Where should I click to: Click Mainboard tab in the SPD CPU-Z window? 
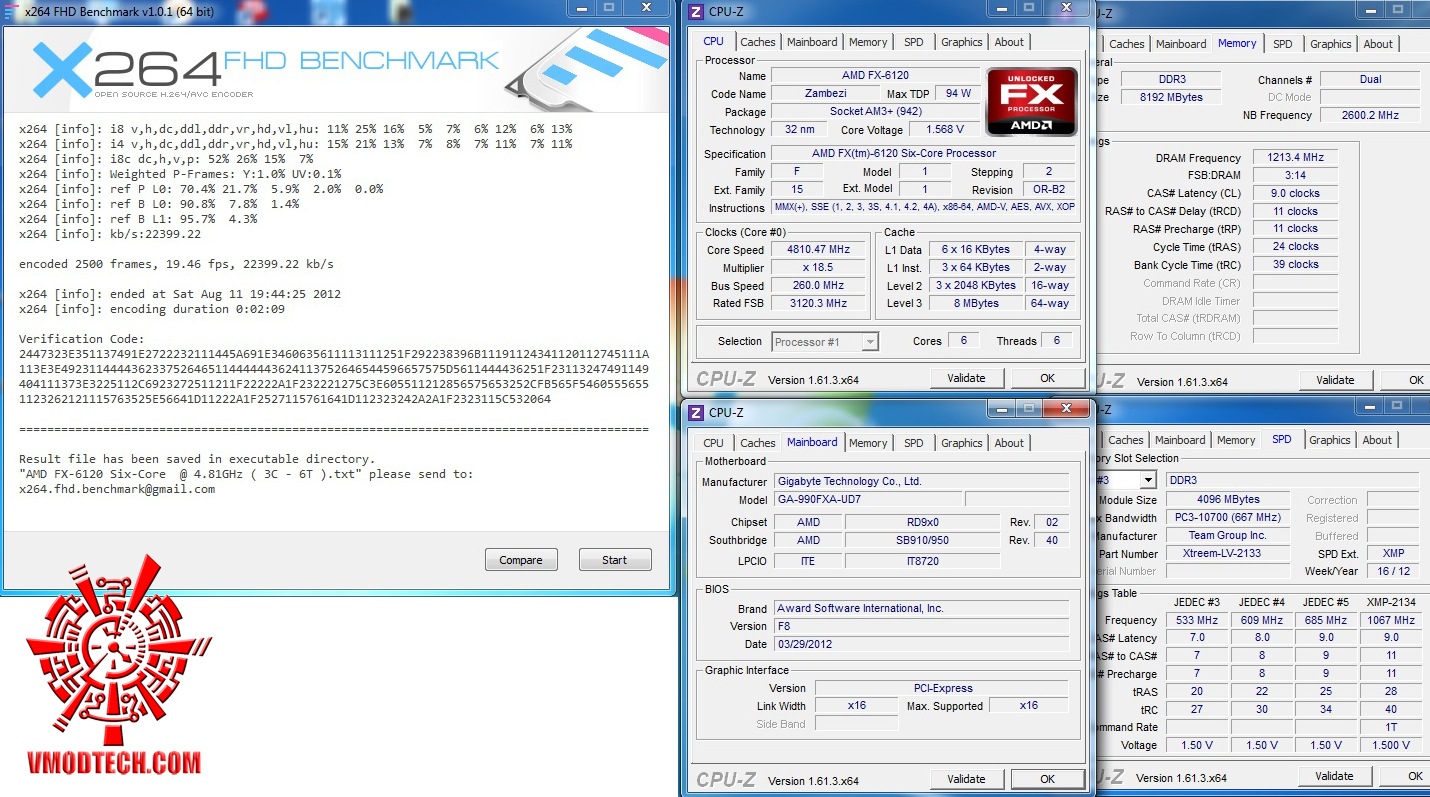click(1180, 440)
